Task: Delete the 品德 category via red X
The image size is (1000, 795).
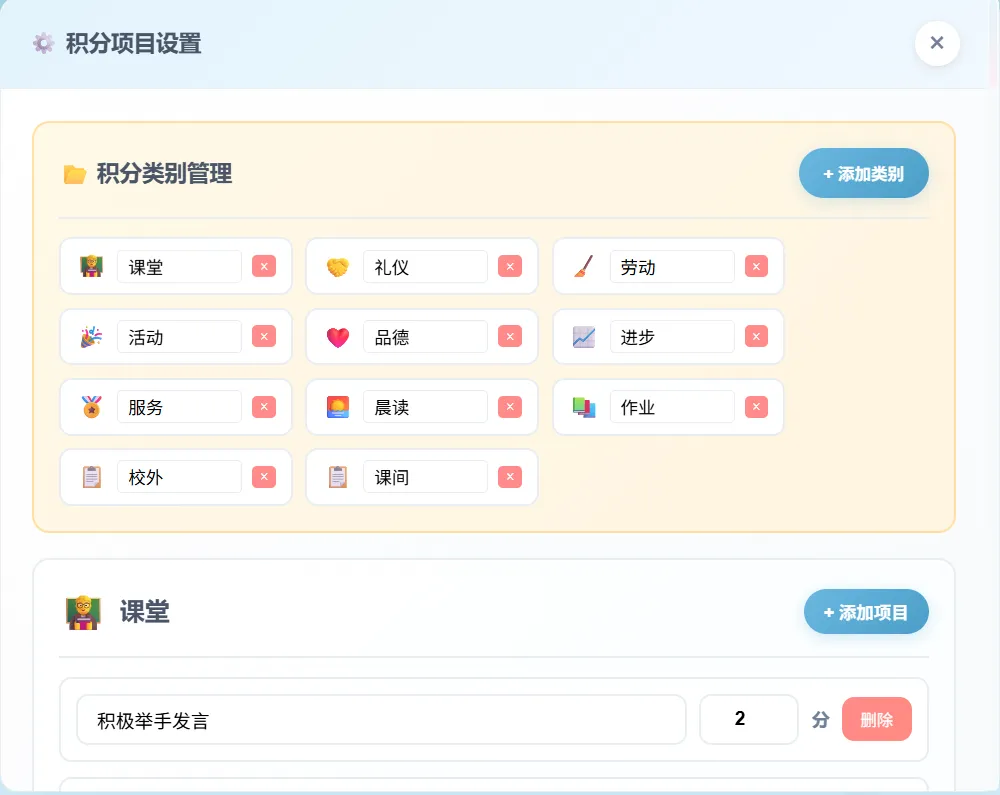Action: click(510, 337)
